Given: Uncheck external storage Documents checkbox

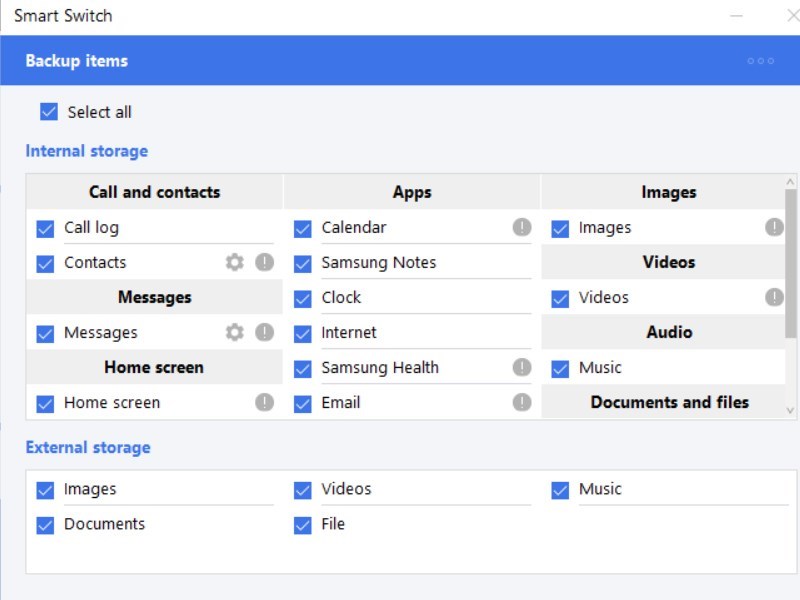Looking at the screenshot, I should [45, 524].
